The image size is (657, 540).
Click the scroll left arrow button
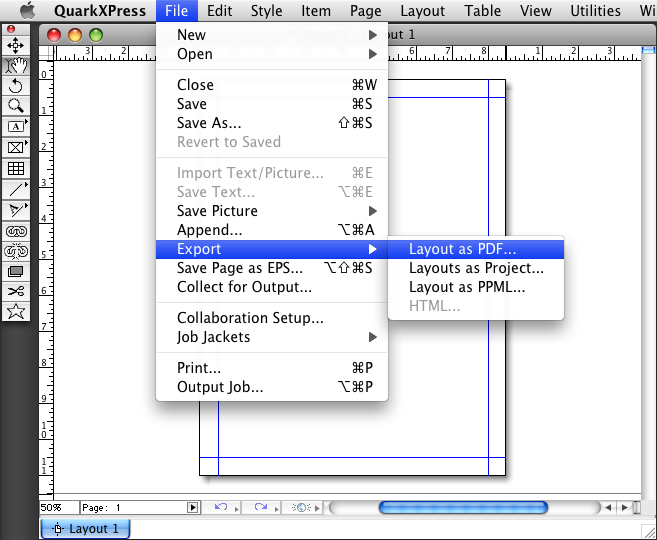[x=608, y=507]
